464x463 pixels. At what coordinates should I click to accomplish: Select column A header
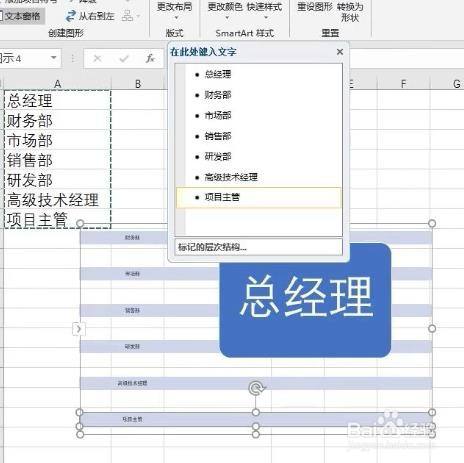click(57, 84)
